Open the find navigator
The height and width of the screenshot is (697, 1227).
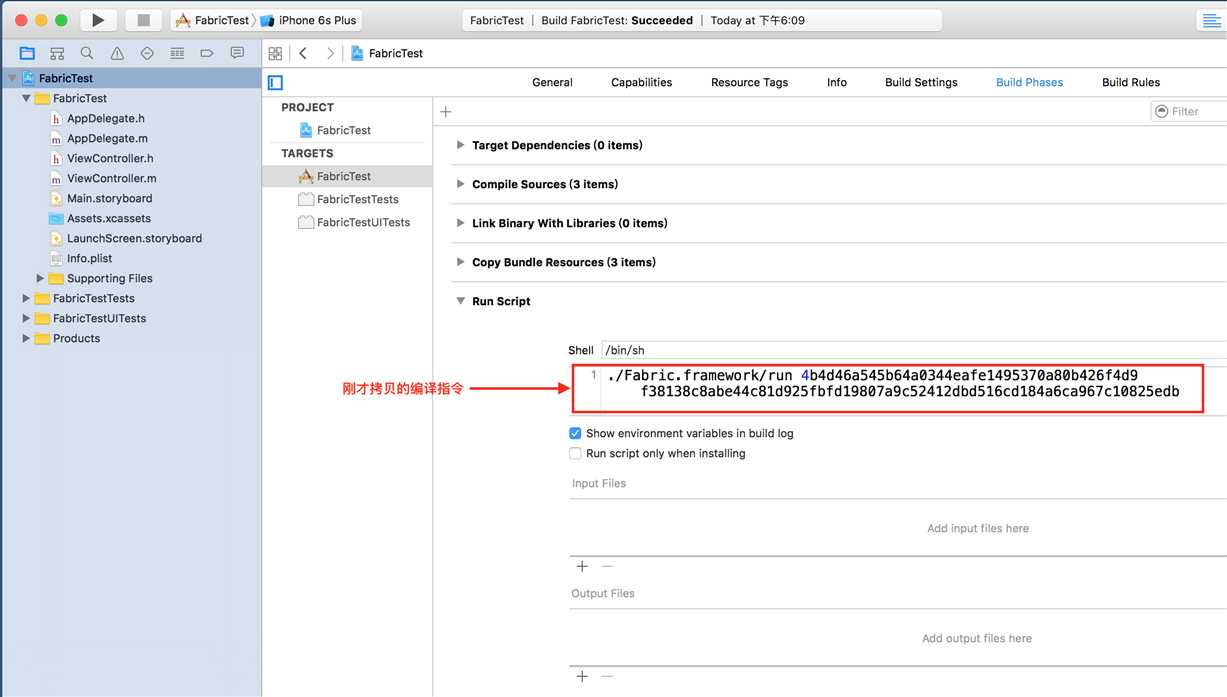pyautogui.click(x=87, y=53)
